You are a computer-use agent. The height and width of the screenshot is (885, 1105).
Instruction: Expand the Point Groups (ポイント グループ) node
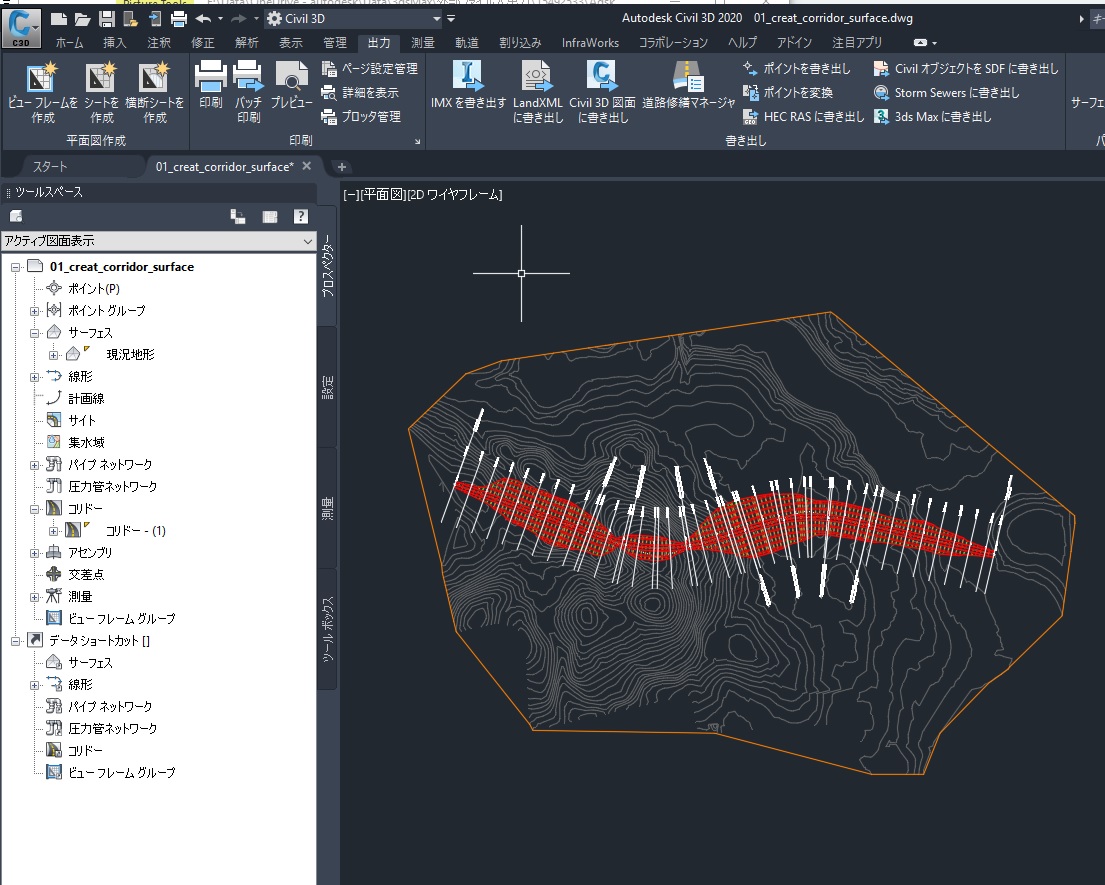click(34, 311)
